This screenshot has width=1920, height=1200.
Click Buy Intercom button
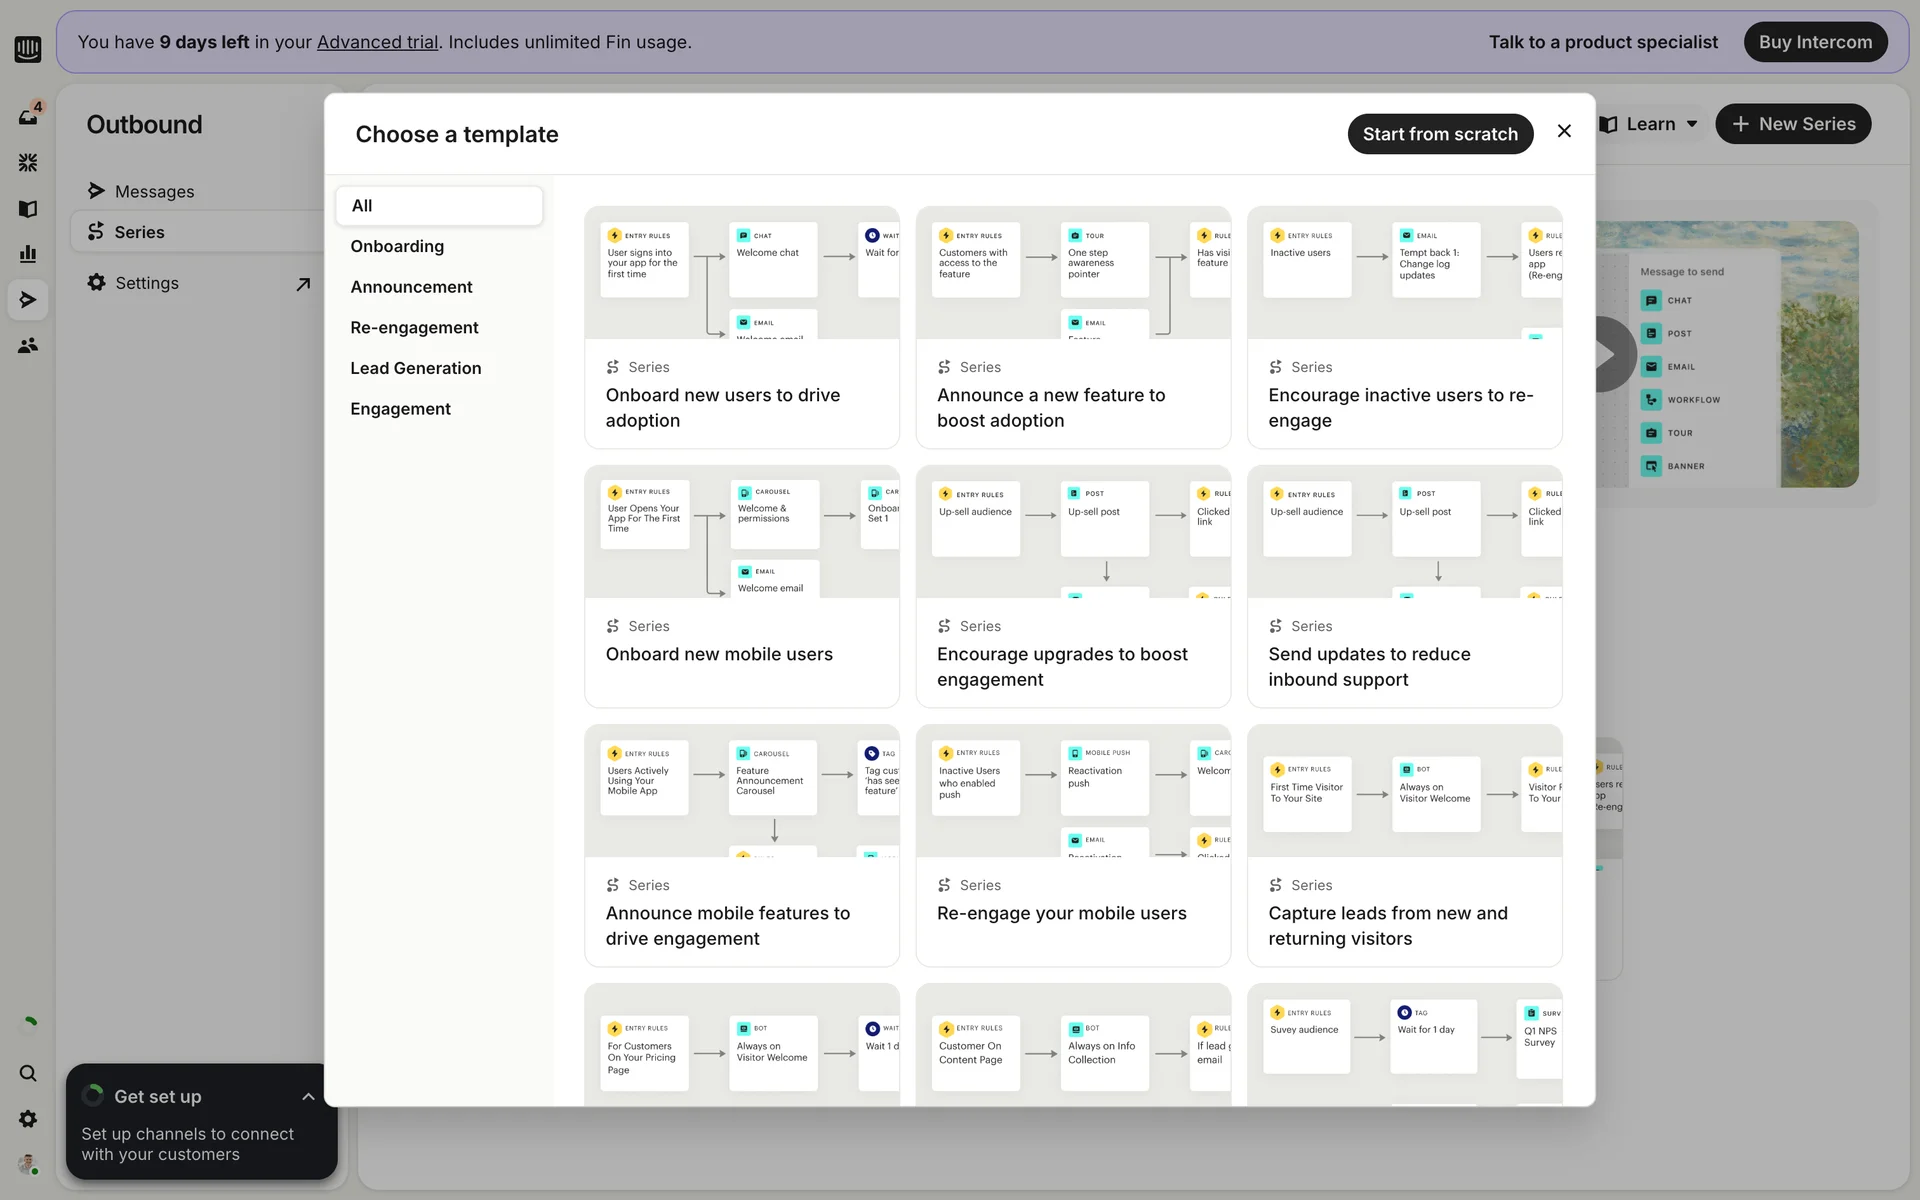tap(1814, 42)
